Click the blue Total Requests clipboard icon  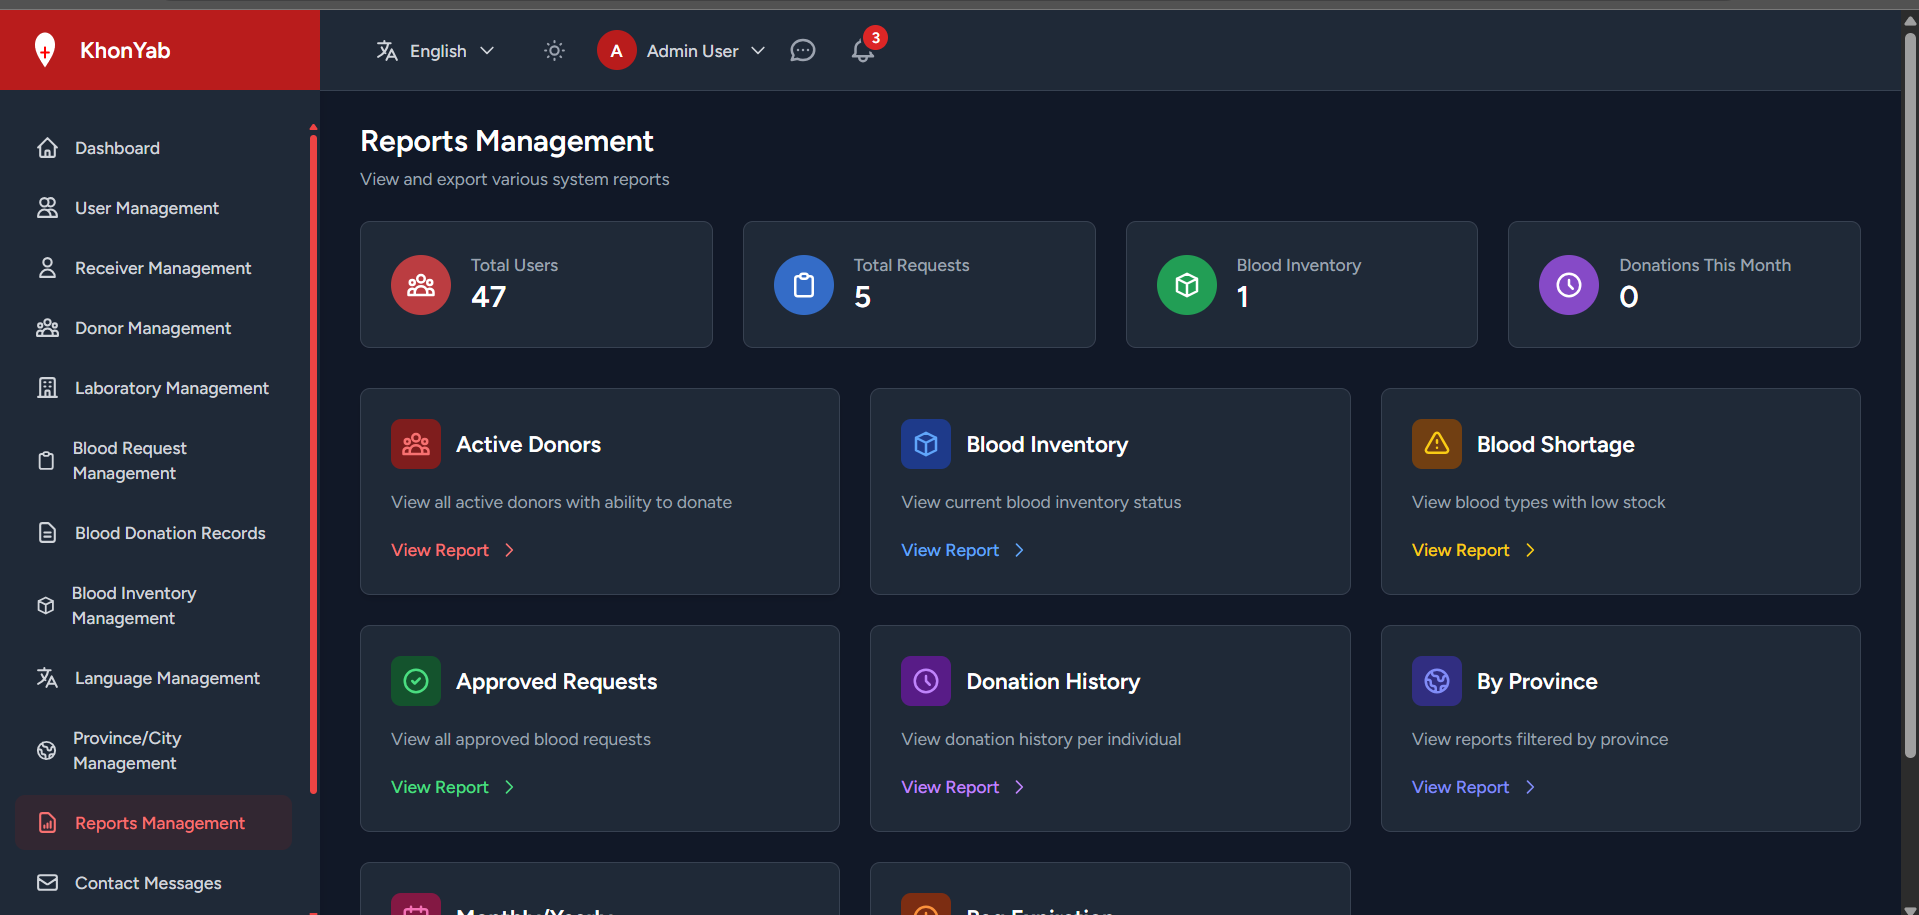pyautogui.click(x=804, y=285)
